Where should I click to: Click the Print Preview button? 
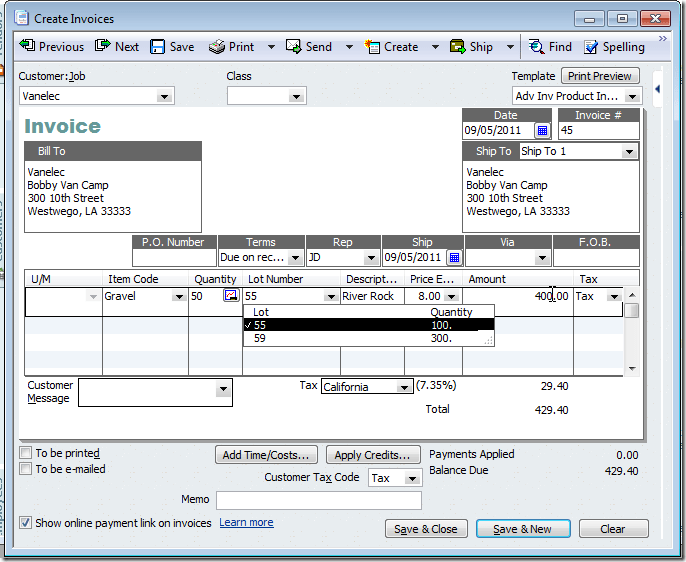[x=600, y=76]
